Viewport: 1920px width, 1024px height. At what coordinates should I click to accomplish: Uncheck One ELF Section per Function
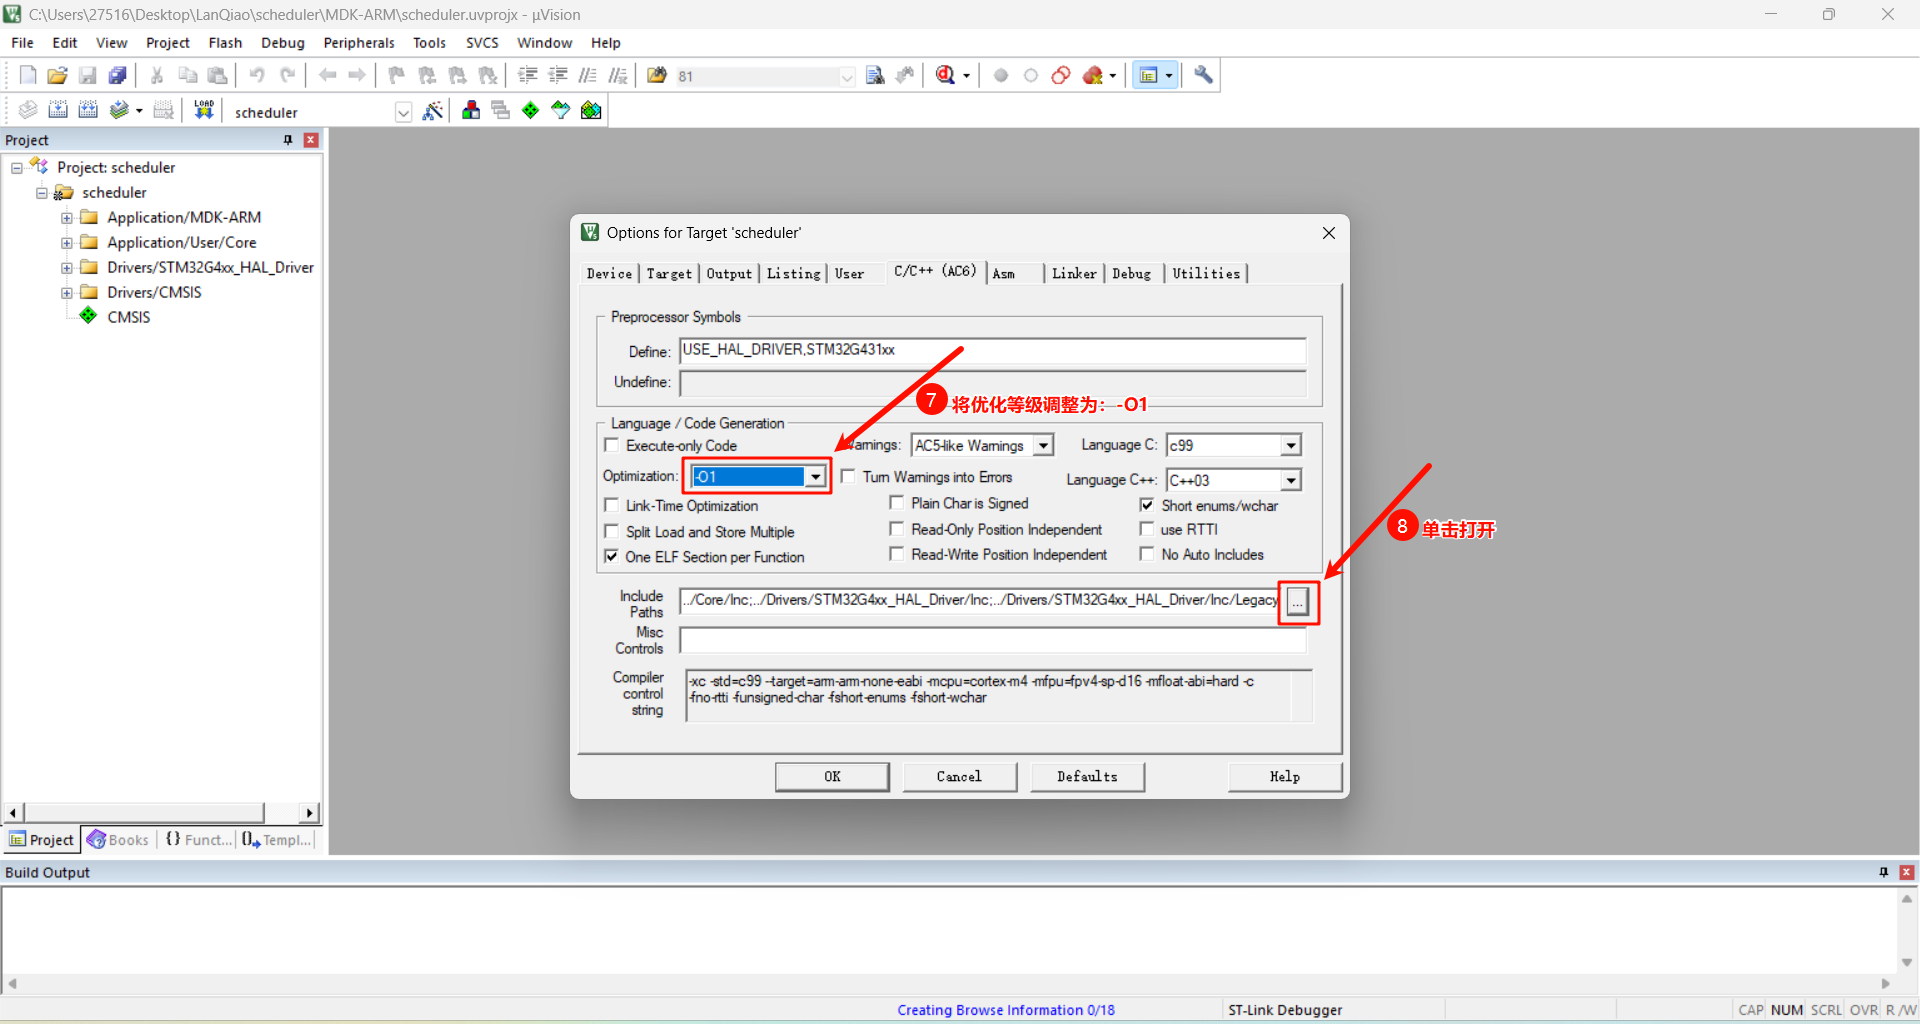pos(612,556)
